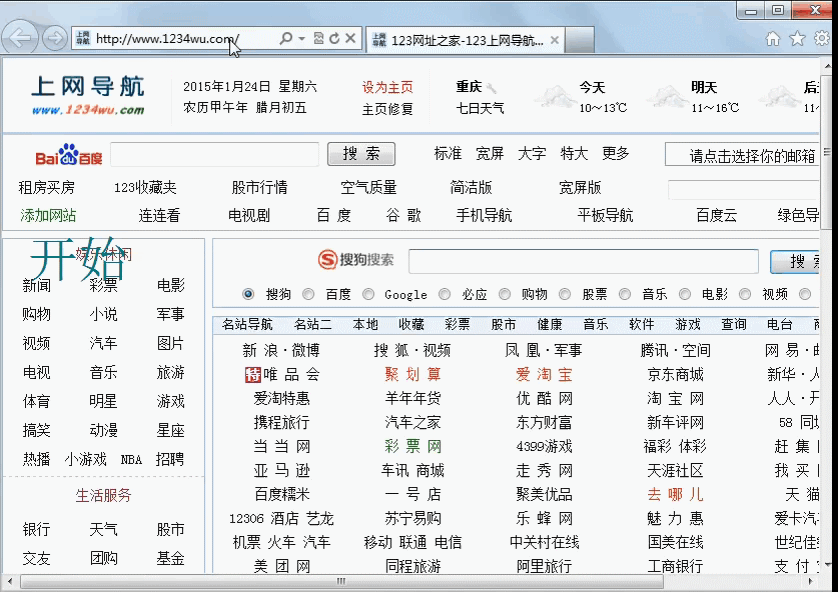Focus the Baidu search input field
Viewport: 838px width, 592px height.
pos(215,154)
